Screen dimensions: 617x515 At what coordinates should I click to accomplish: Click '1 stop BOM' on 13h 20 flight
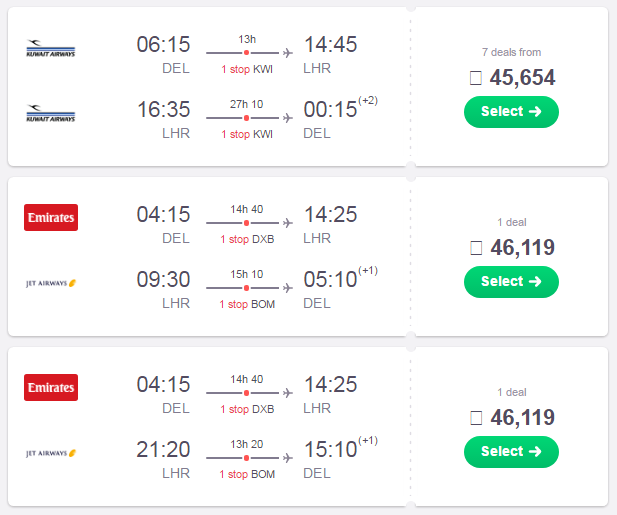click(x=247, y=474)
